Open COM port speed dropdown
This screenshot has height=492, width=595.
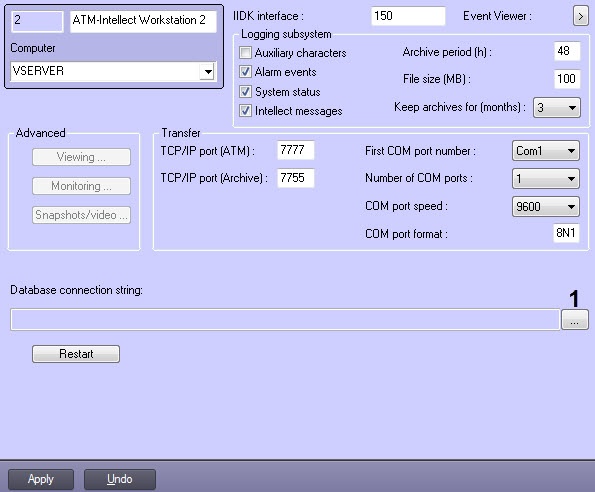(x=545, y=206)
